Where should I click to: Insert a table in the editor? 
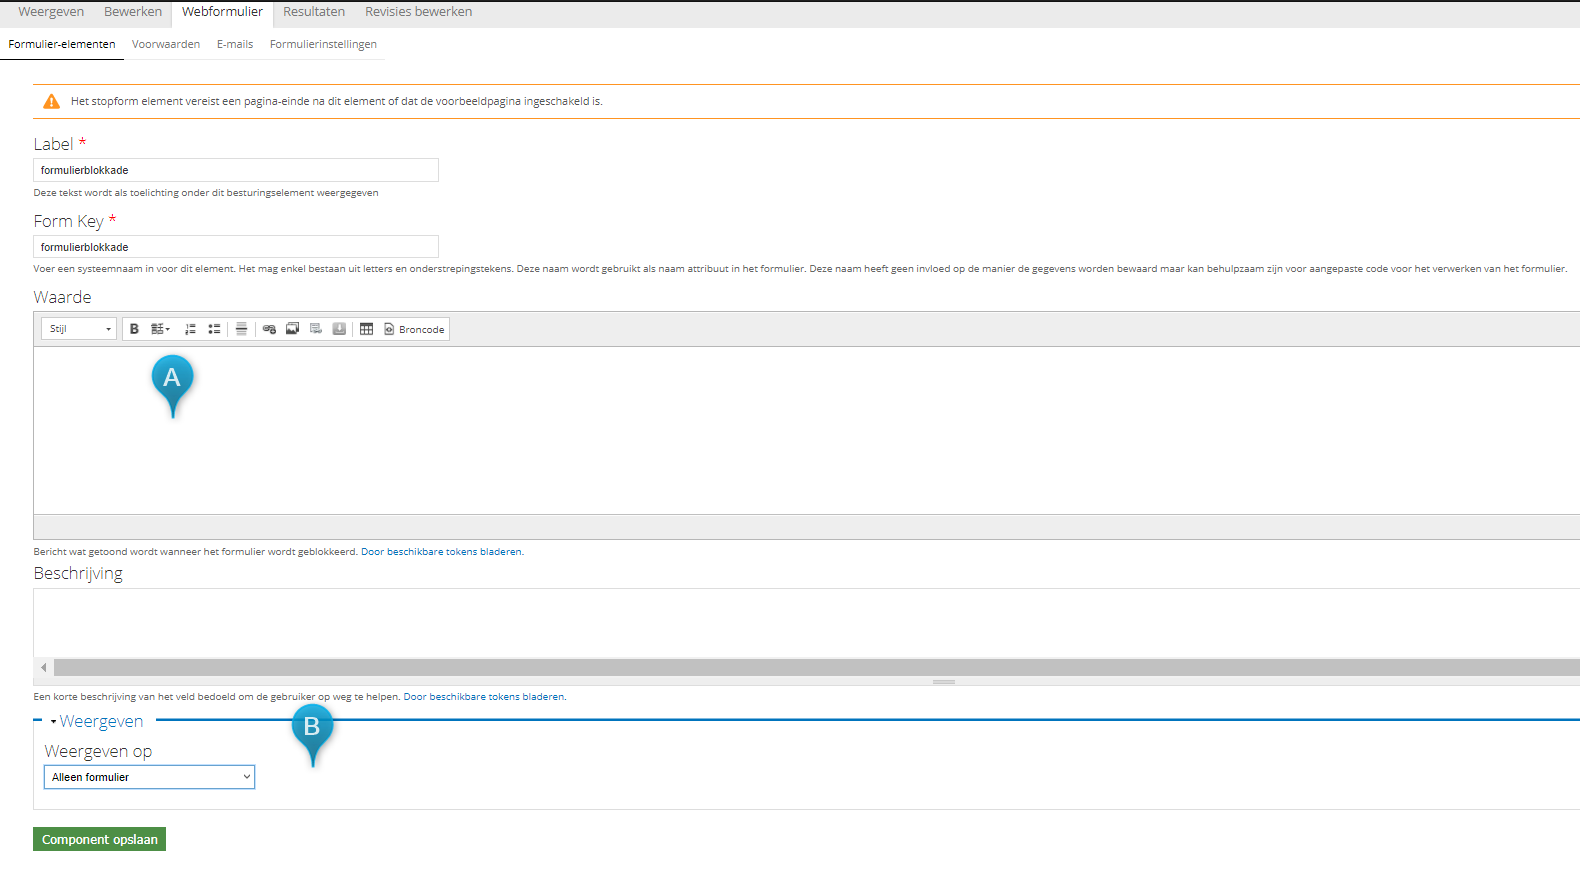[366, 329]
